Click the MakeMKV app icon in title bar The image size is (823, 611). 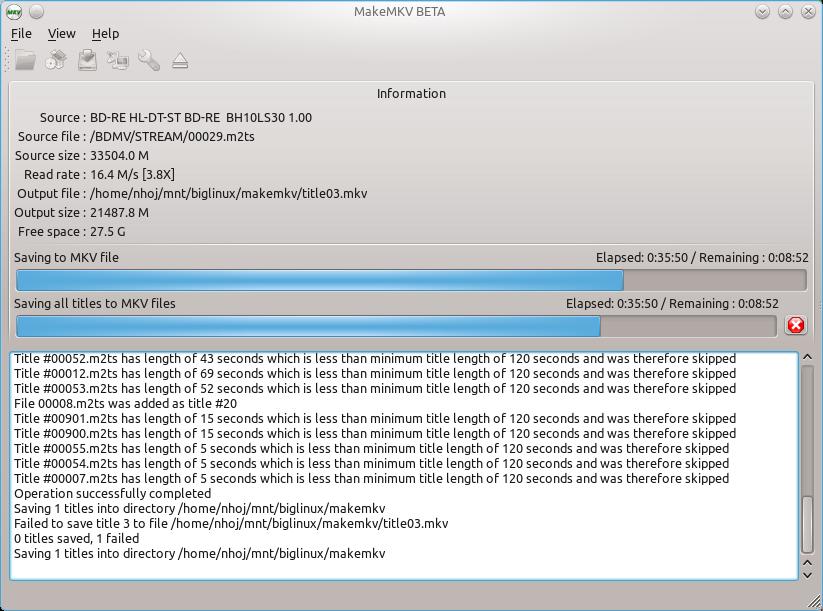(13, 12)
